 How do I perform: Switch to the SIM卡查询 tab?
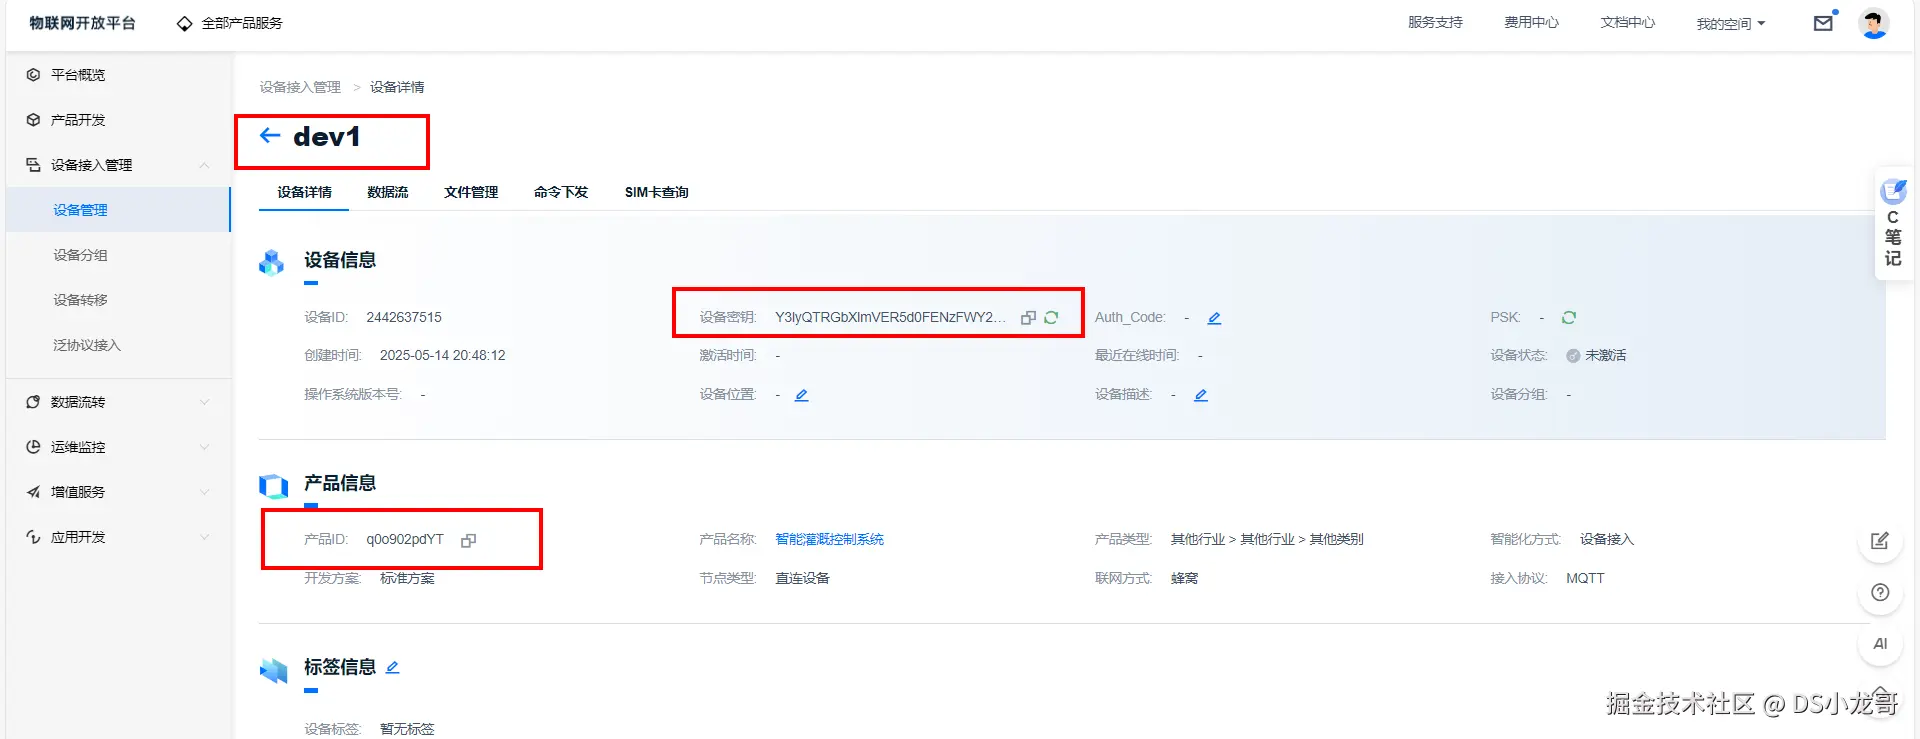tap(657, 192)
